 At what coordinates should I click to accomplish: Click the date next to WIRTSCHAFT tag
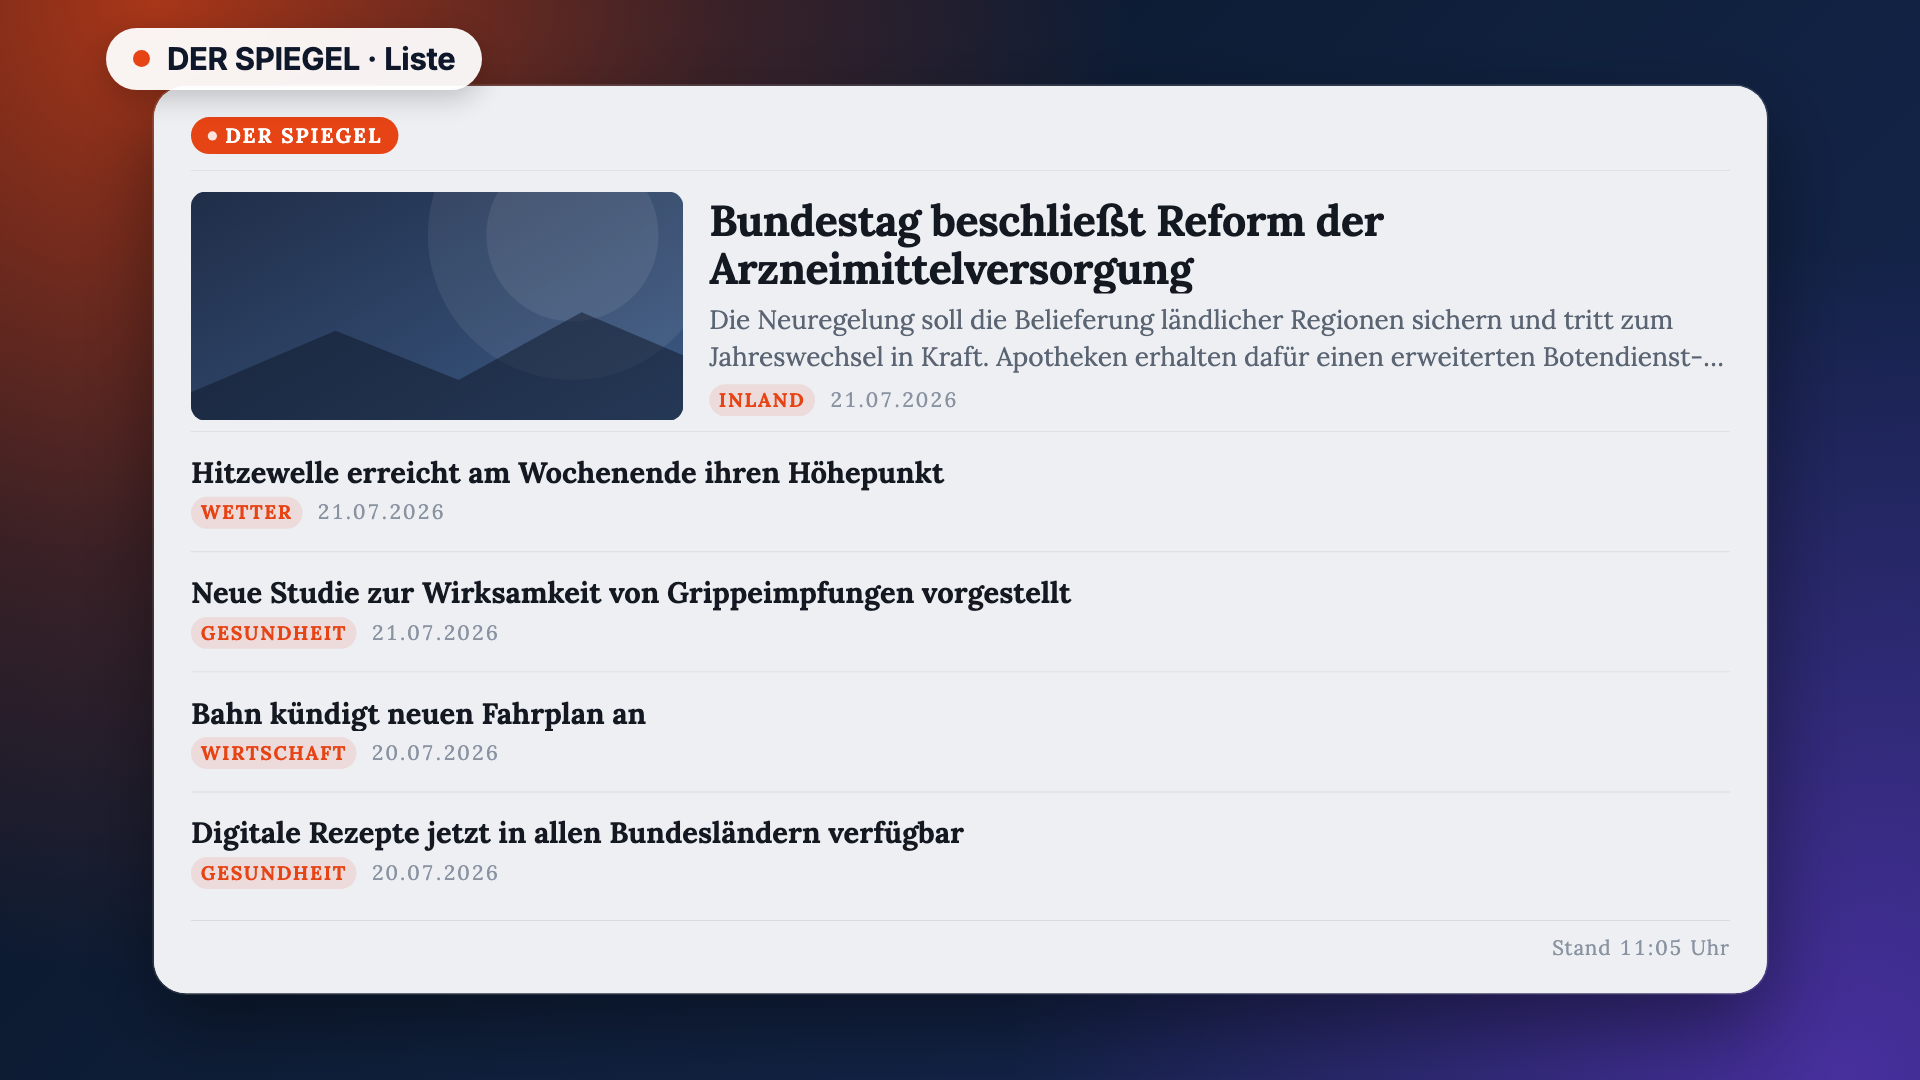coord(435,753)
